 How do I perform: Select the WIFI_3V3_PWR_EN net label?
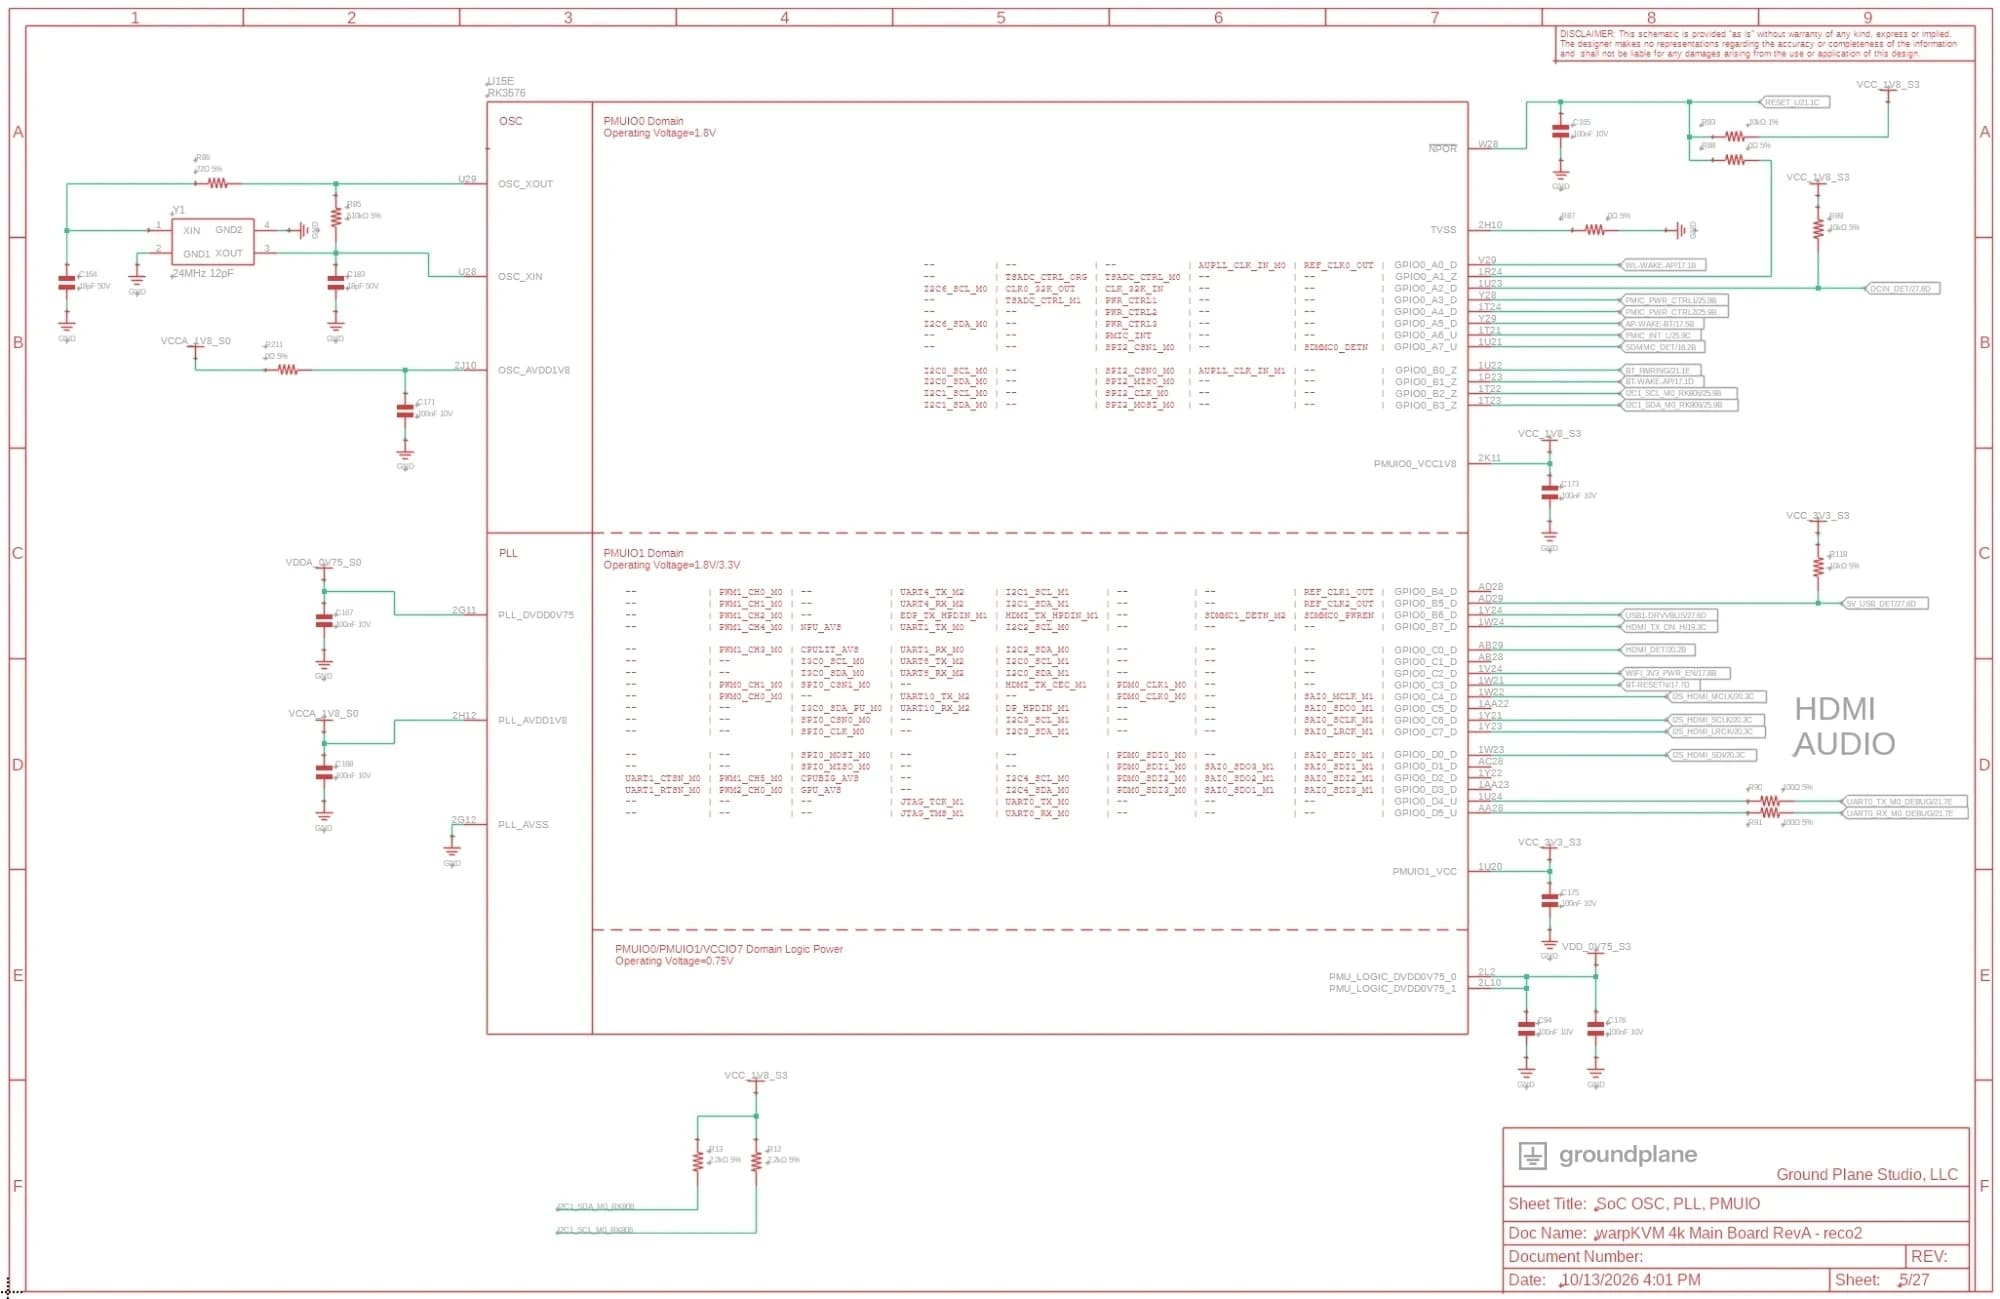[1675, 673]
